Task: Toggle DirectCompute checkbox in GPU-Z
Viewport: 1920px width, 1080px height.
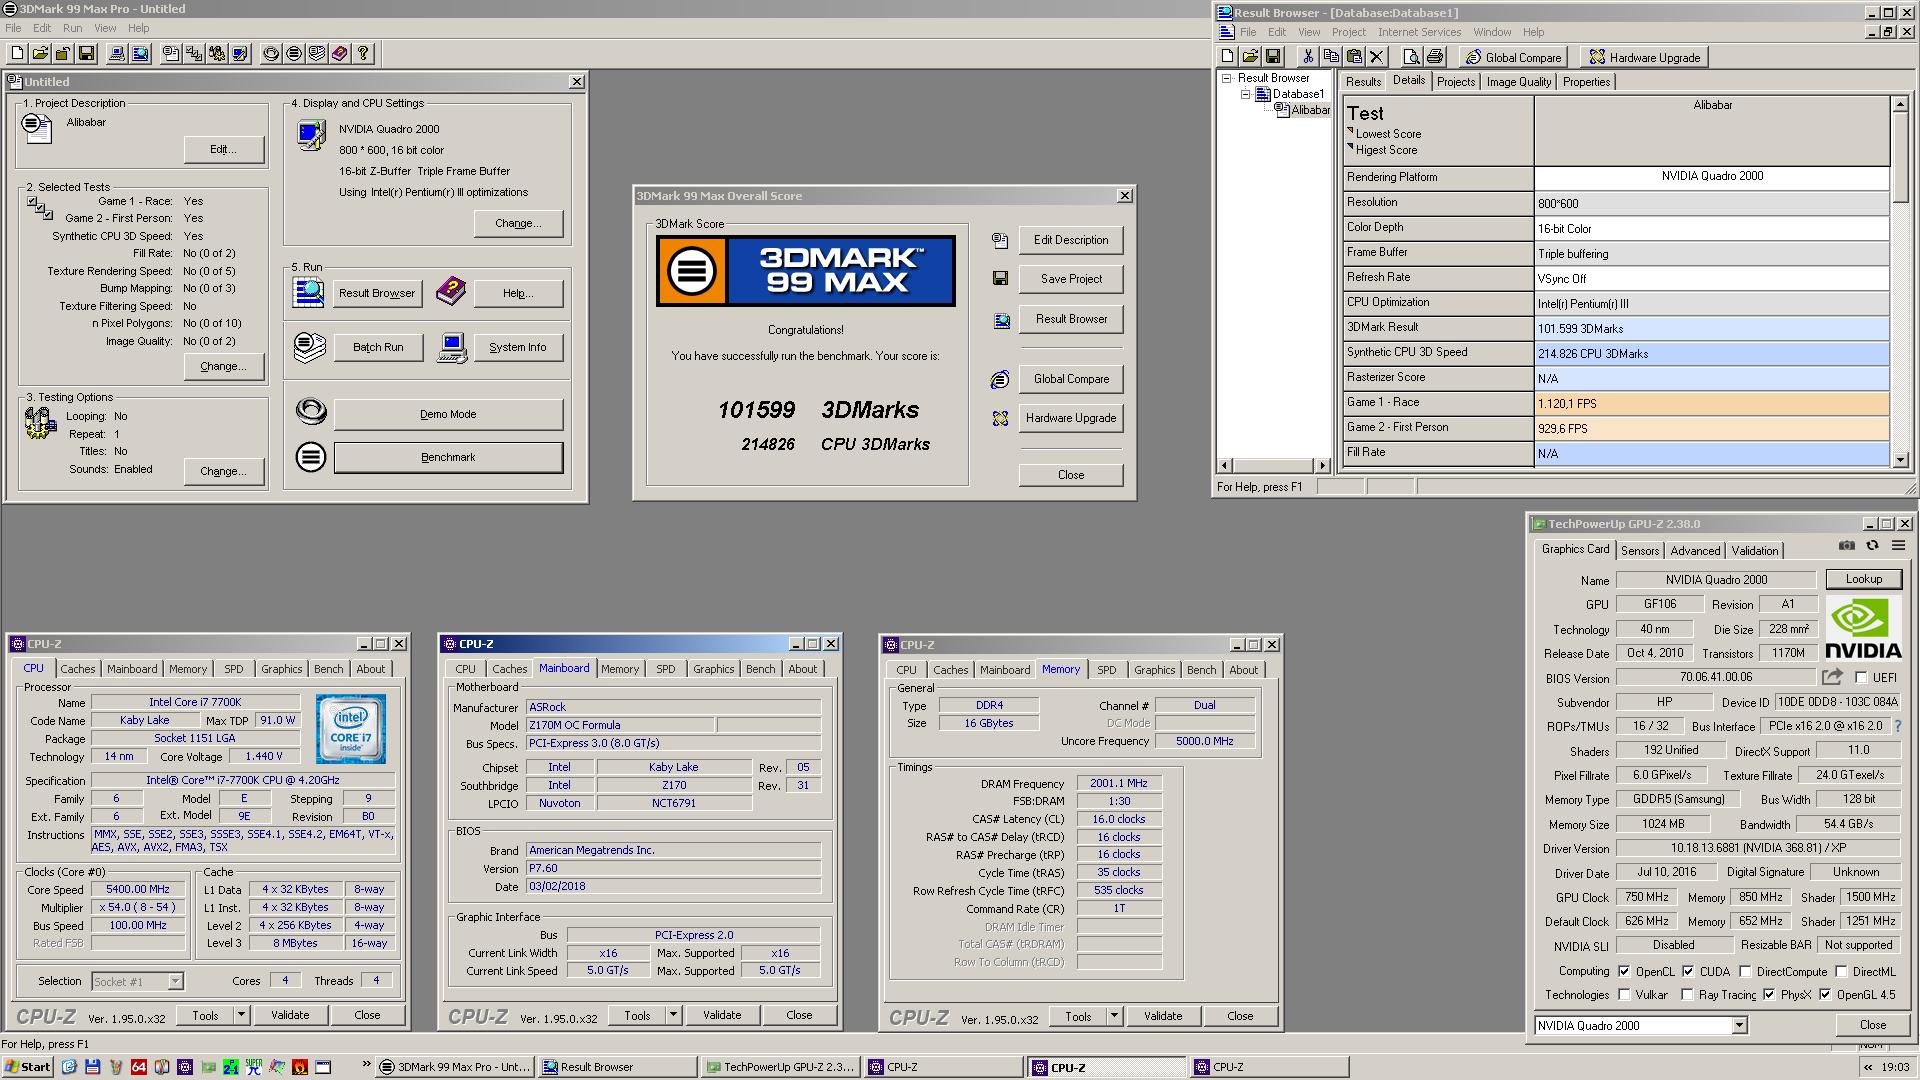Action: point(1745,972)
